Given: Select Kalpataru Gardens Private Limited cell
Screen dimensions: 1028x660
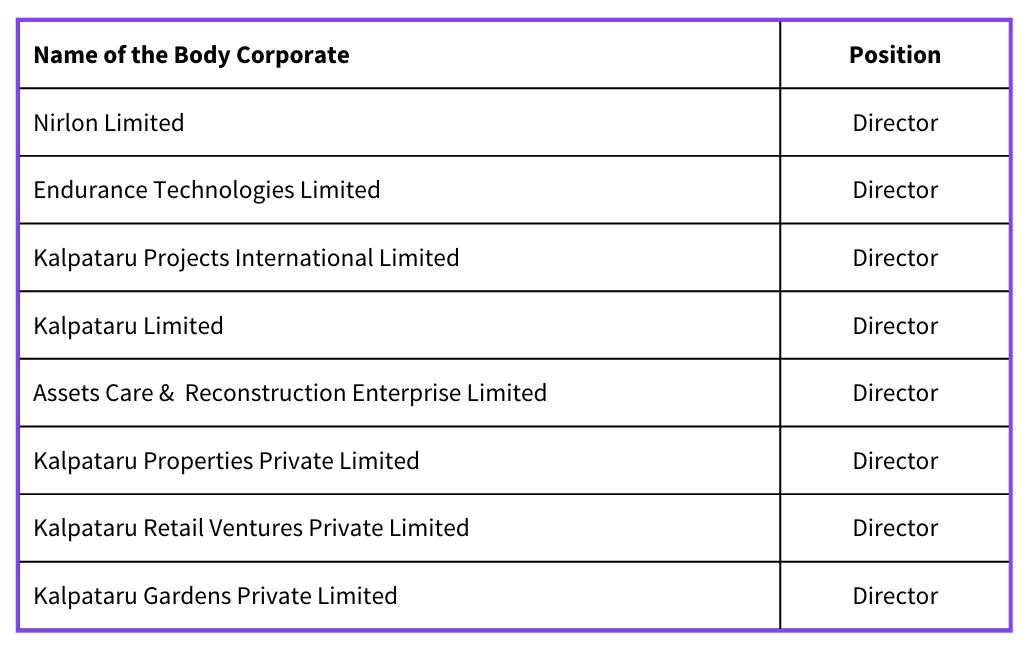Looking at the screenshot, I should (x=399, y=596).
